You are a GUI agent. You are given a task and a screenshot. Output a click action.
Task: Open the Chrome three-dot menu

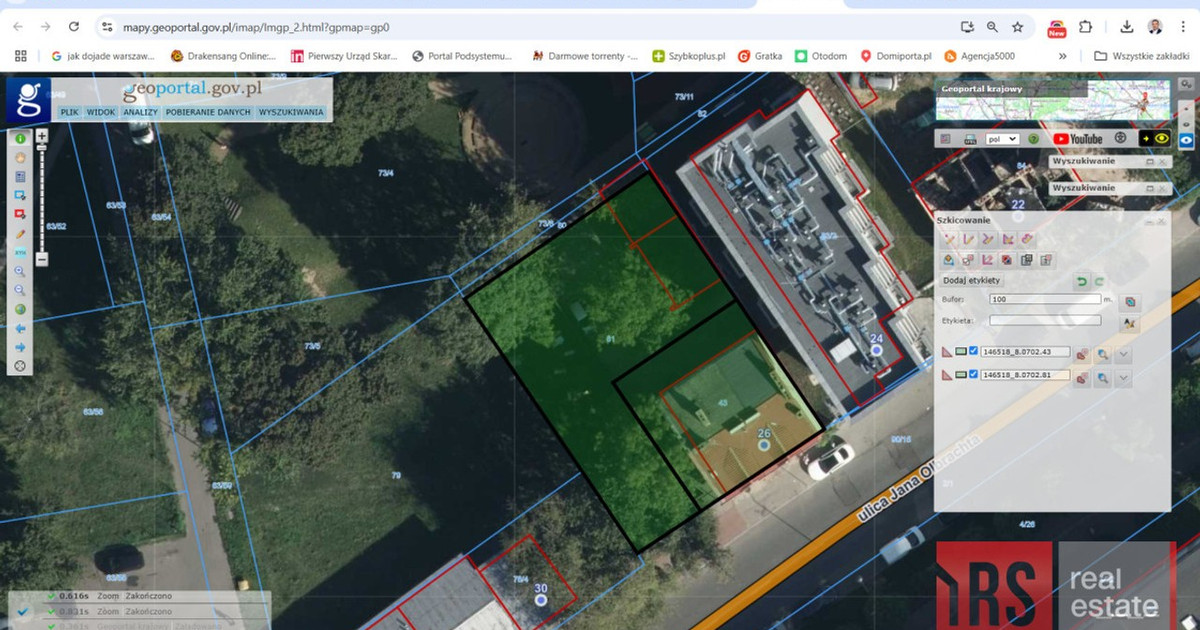pyautogui.click(x=1183, y=27)
